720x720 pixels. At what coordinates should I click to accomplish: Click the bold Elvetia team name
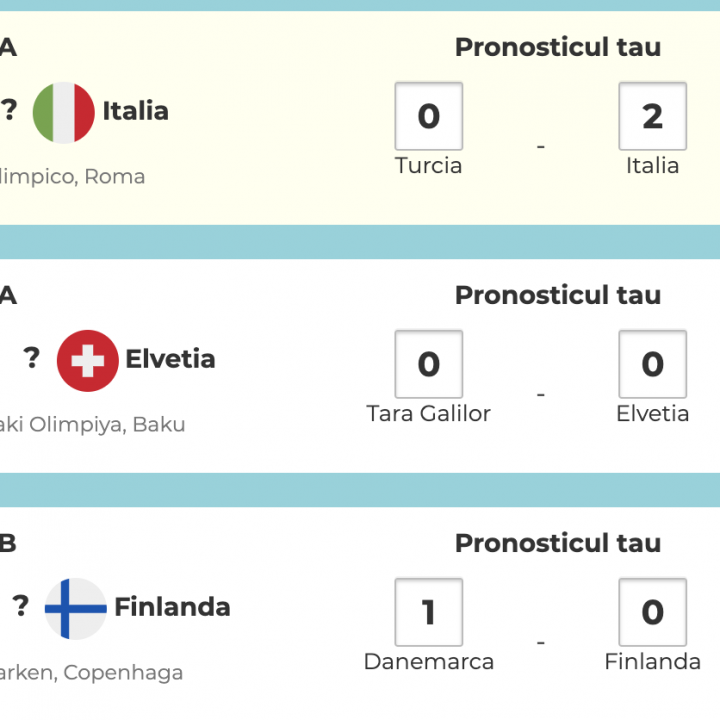click(x=170, y=359)
